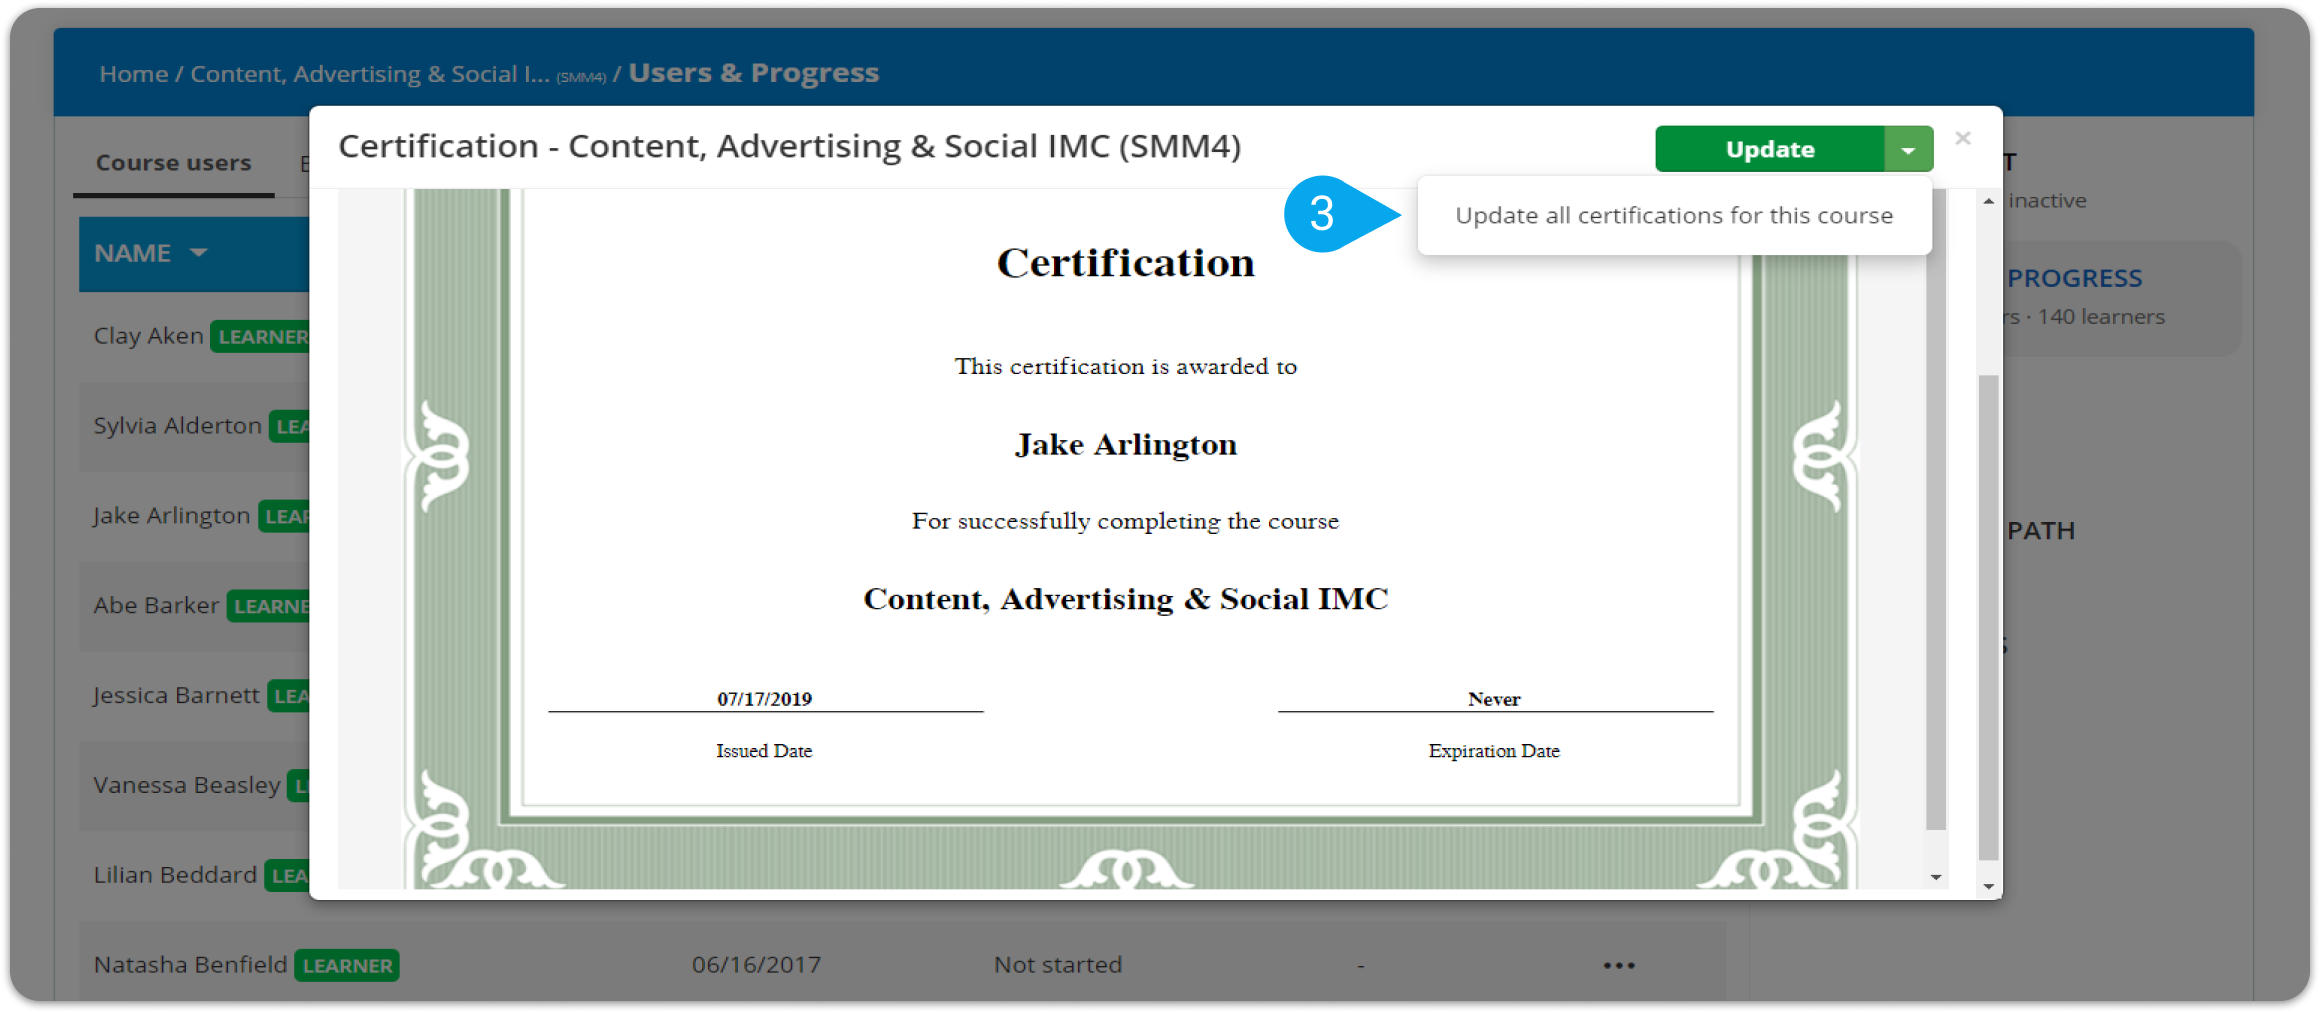Close the Certification dialog with the X
The width and height of the screenshot is (2320, 1013).
coord(1962,139)
